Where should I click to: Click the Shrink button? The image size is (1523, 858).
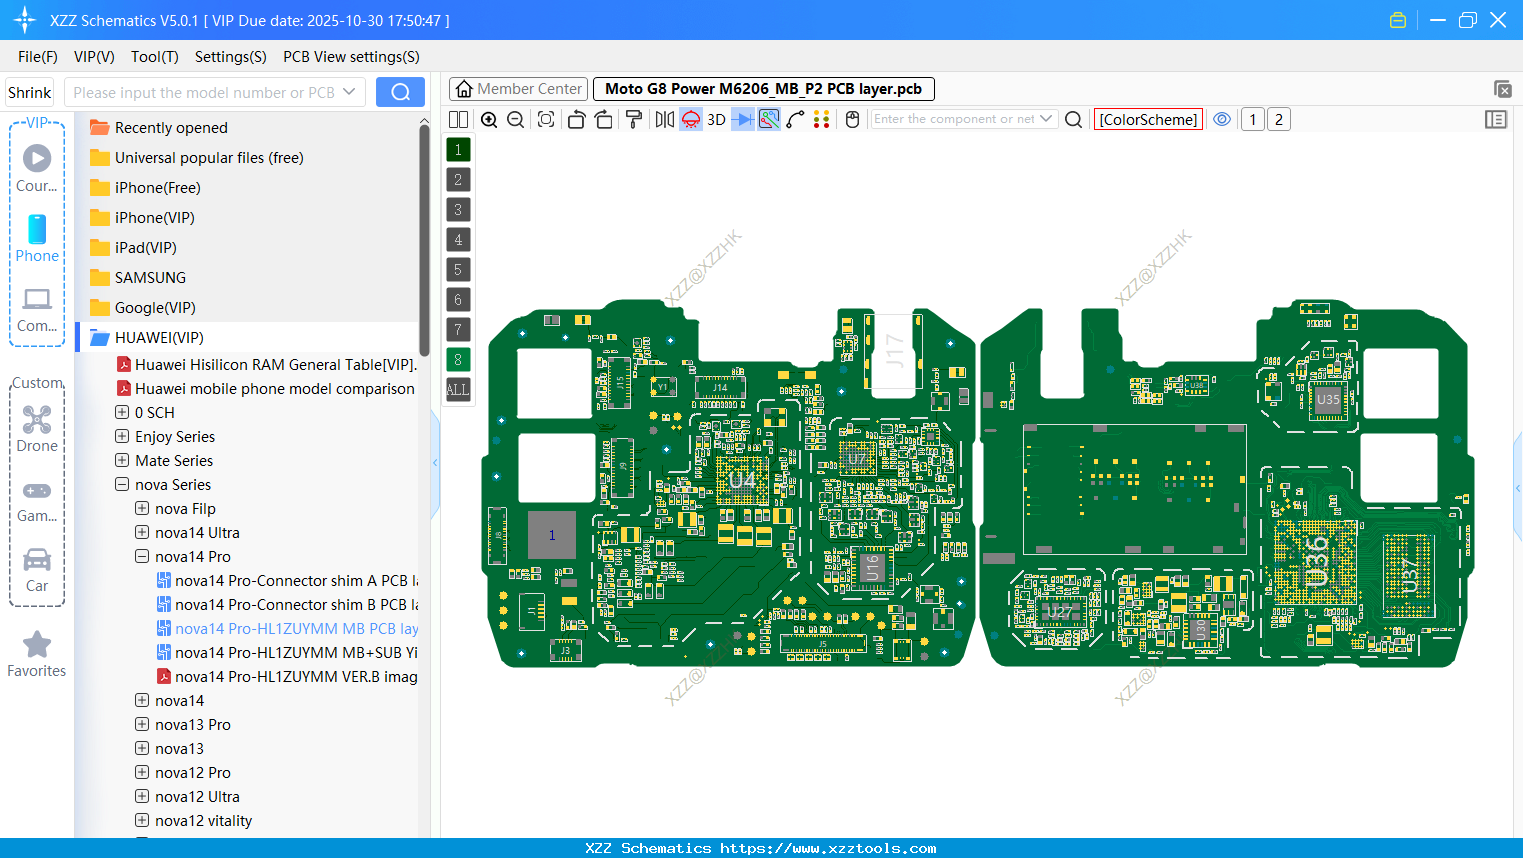(30, 92)
